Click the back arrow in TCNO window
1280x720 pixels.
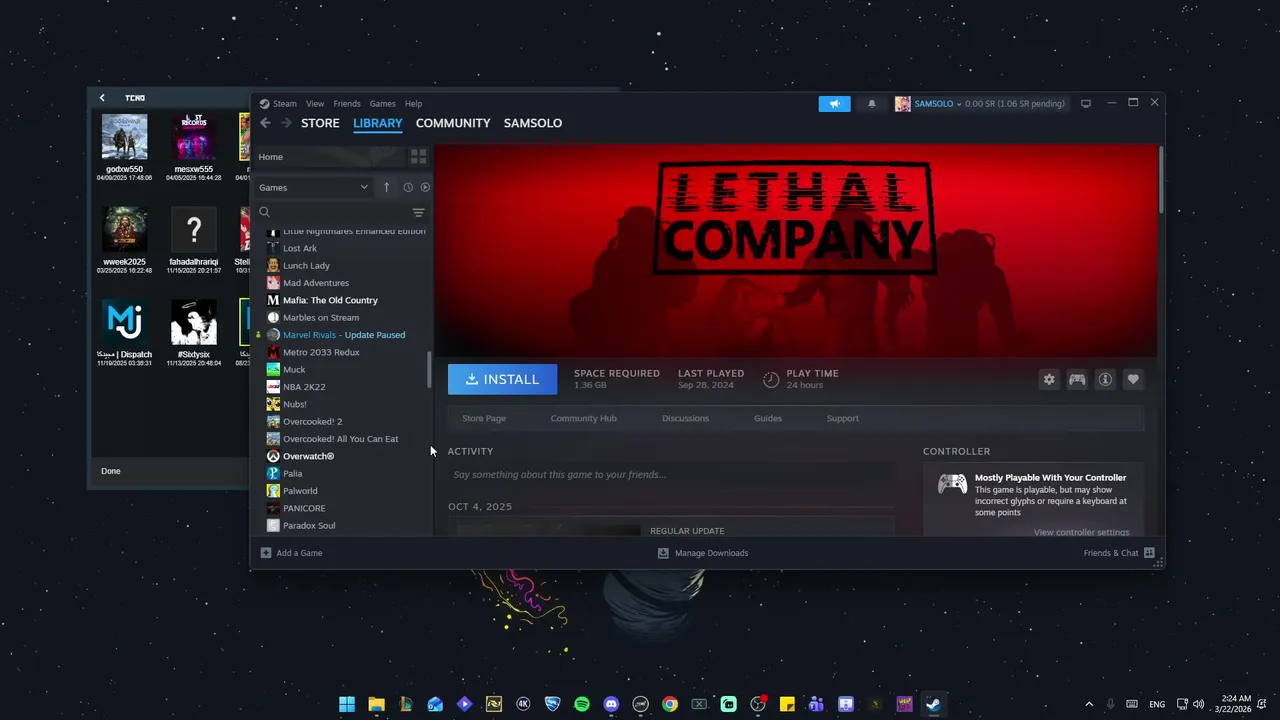pyautogui.click(x=102, y=98)
